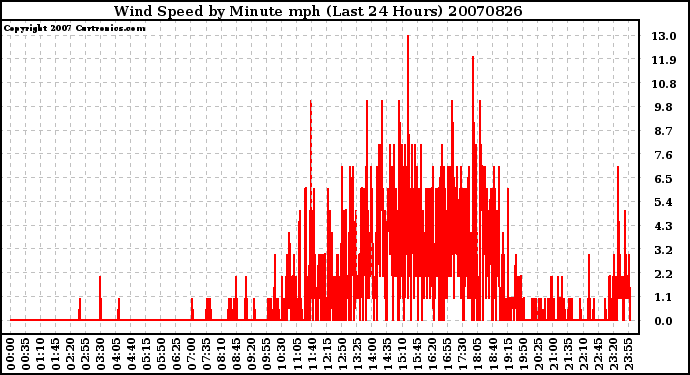Click the 02:20 time label
Screen dimensions: 690x375
71,355
